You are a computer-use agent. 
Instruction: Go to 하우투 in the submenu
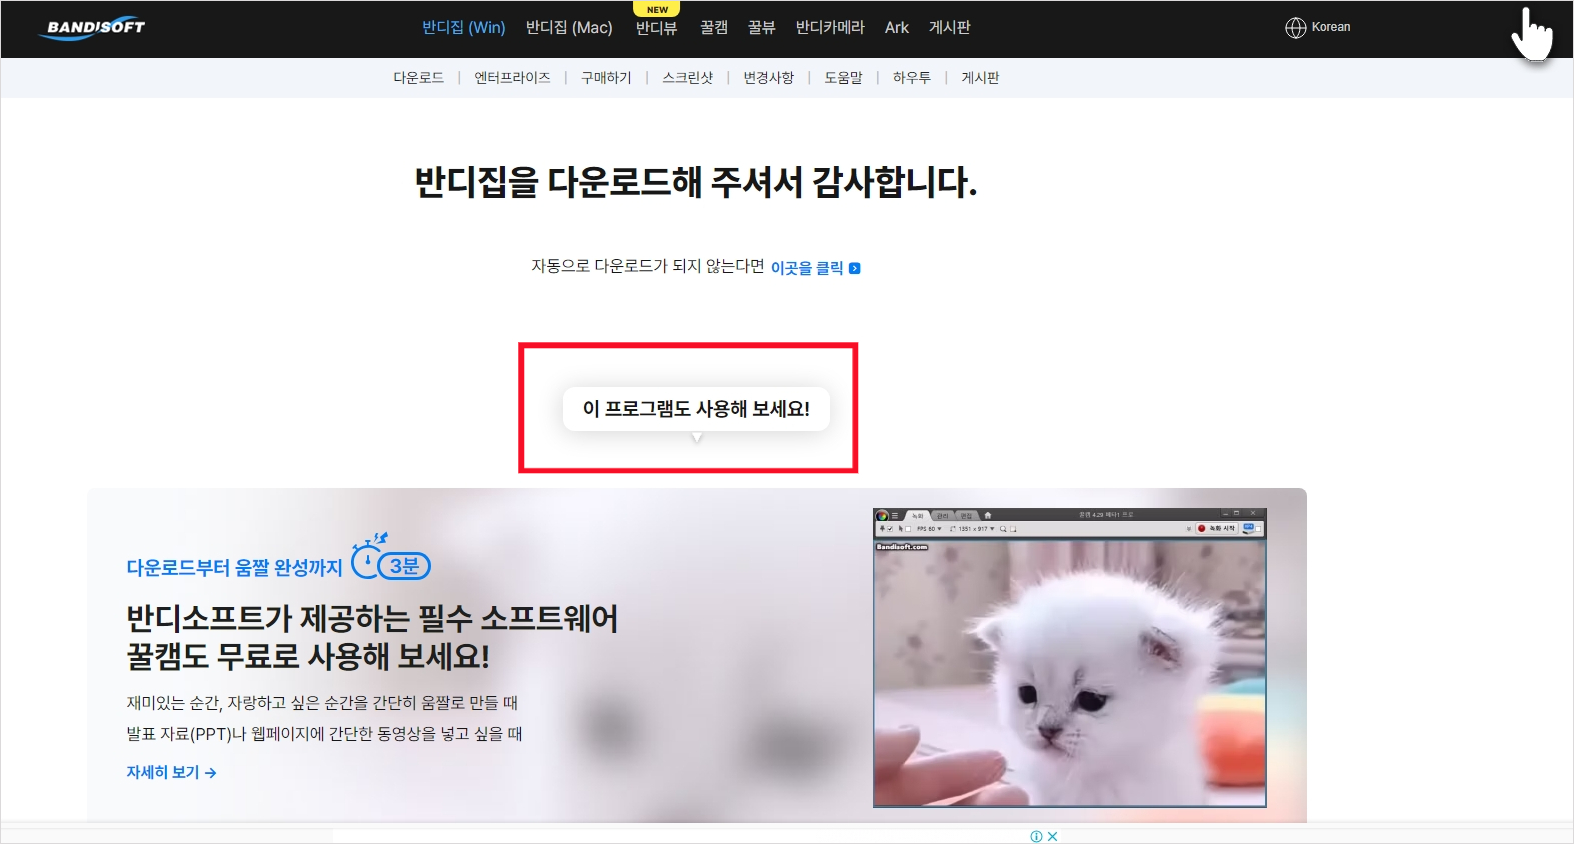pyautogui.click(x=912, y=78)
